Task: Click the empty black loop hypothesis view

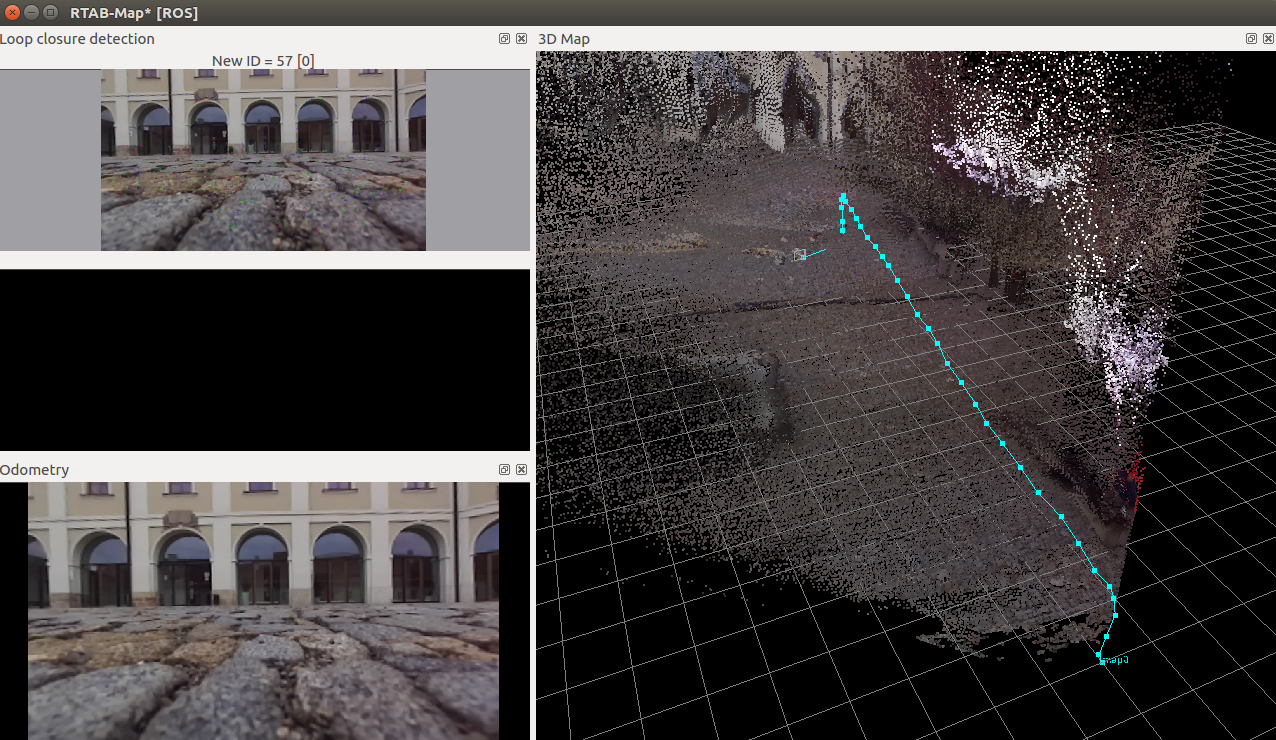Action: [x=264, y=360]
